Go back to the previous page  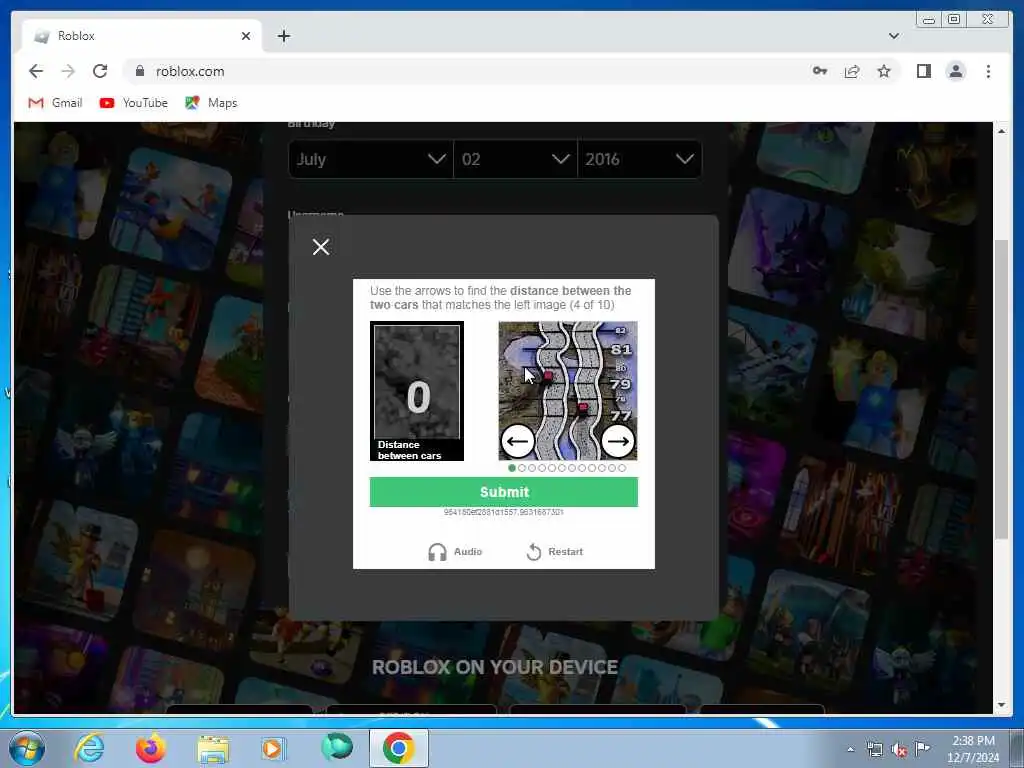coord(36,71)
